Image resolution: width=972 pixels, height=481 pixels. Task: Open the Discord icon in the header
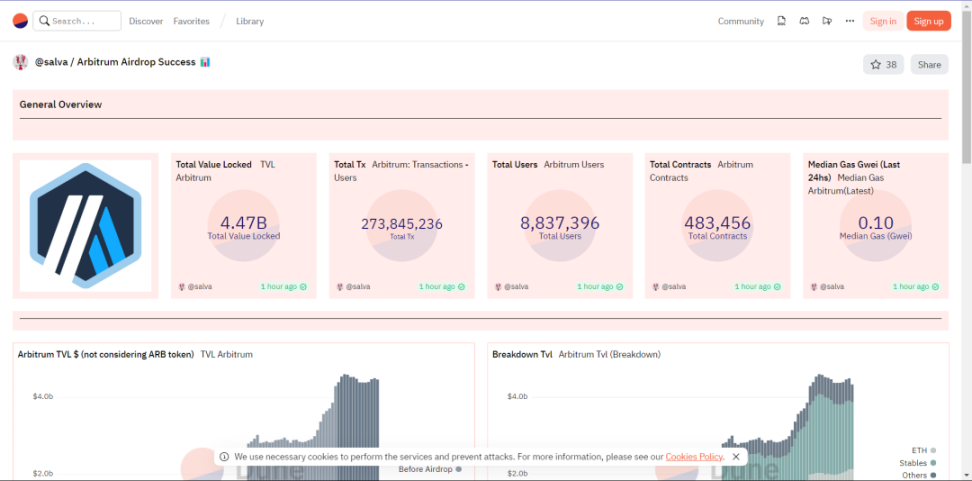pyautogui.click(x=804, y=21)
